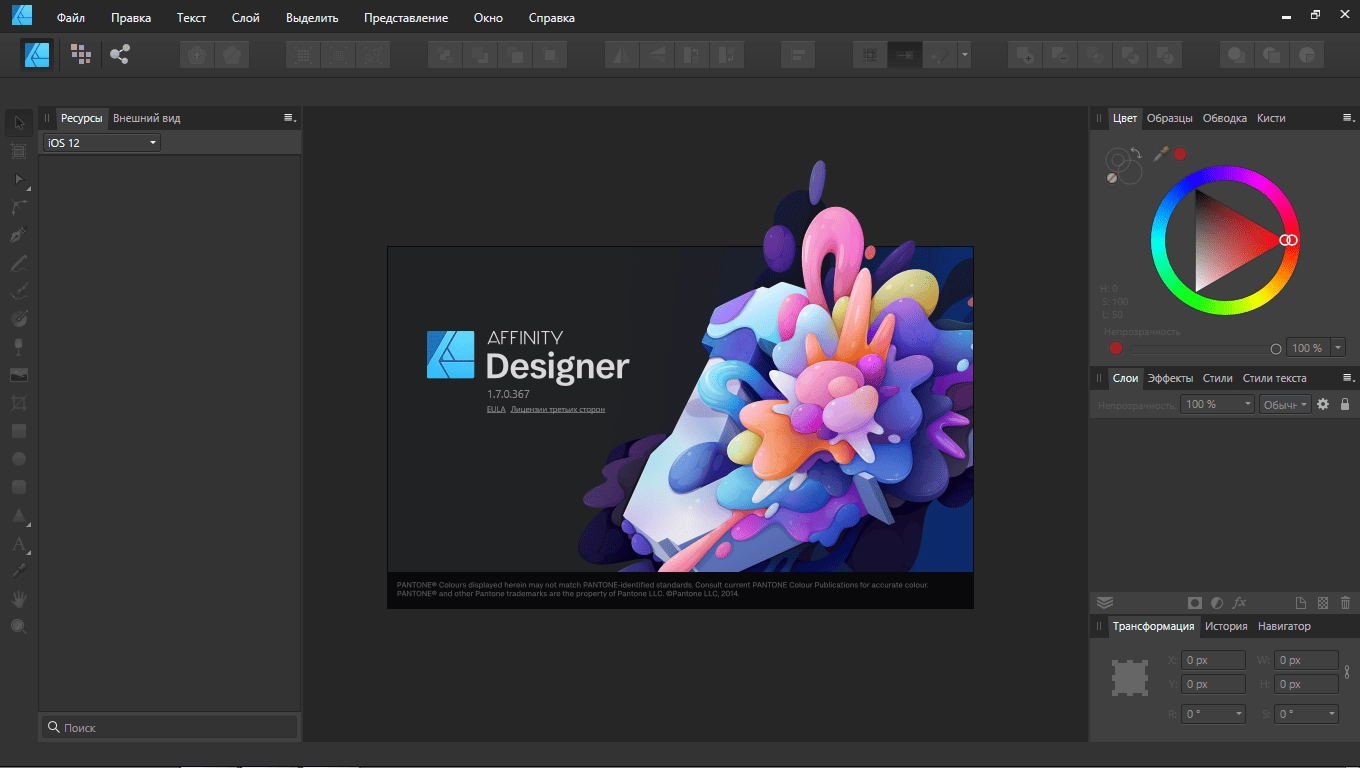1360x768 pixels.
Task: Switch to Эффекты tab
Action: point(1171,378)
